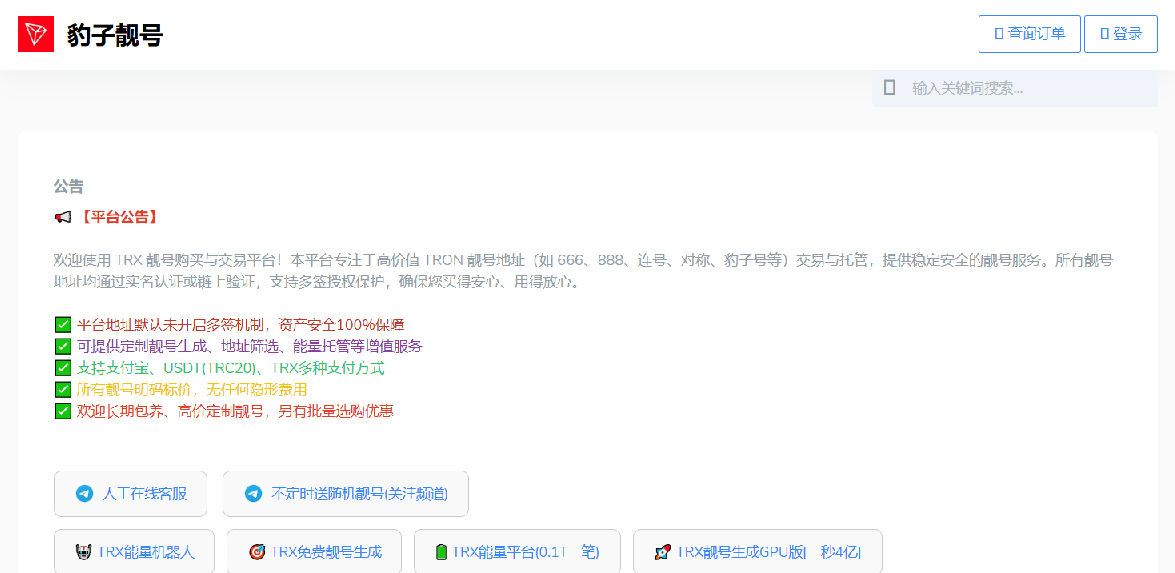Click the 豹子靓号 site title
Image resolution: width=1175 pixels, height=573 pixels.
click(115, 34)
